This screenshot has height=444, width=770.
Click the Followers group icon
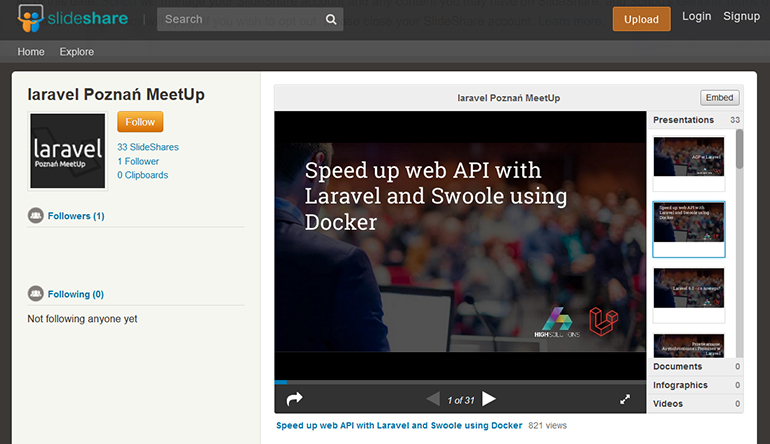pyautogui.click(x=35, y=216)
